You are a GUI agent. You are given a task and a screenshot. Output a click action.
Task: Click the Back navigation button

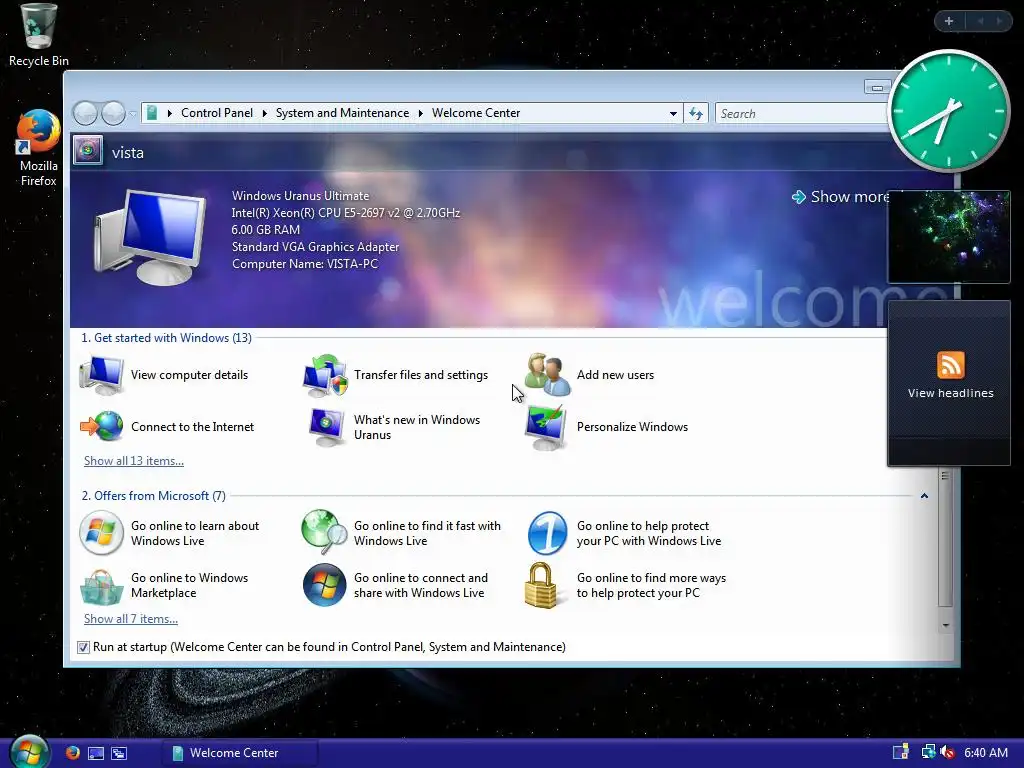pos(86,114)
